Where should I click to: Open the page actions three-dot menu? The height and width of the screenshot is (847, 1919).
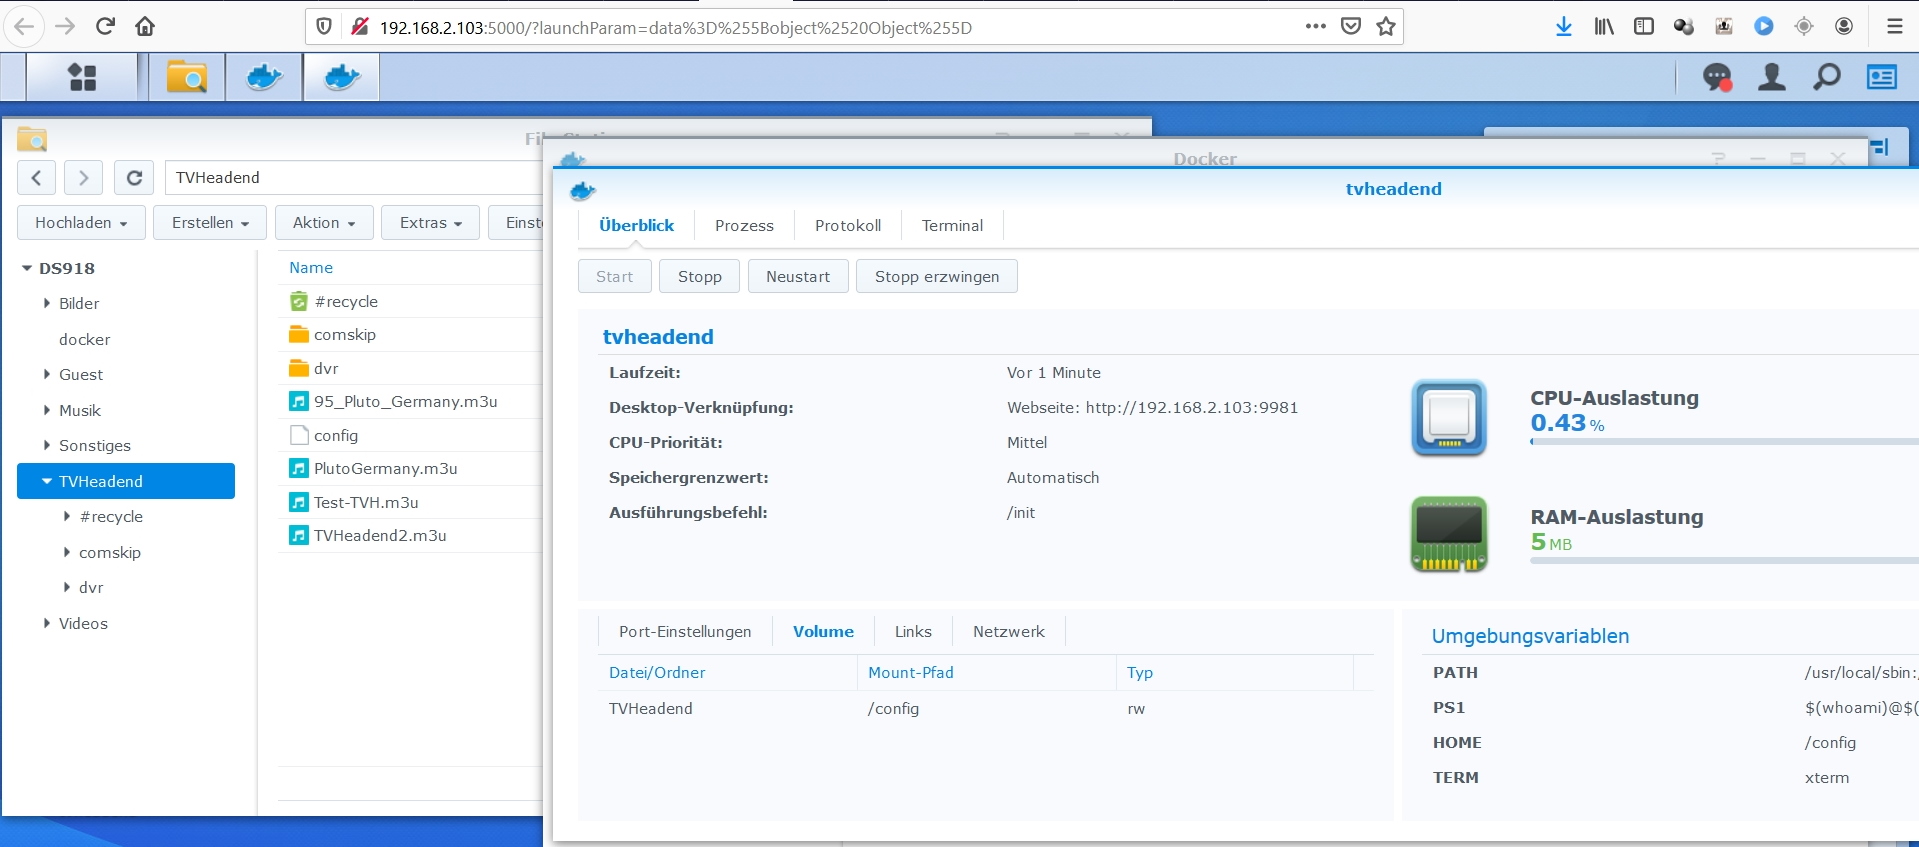[x=1316, y=27]
